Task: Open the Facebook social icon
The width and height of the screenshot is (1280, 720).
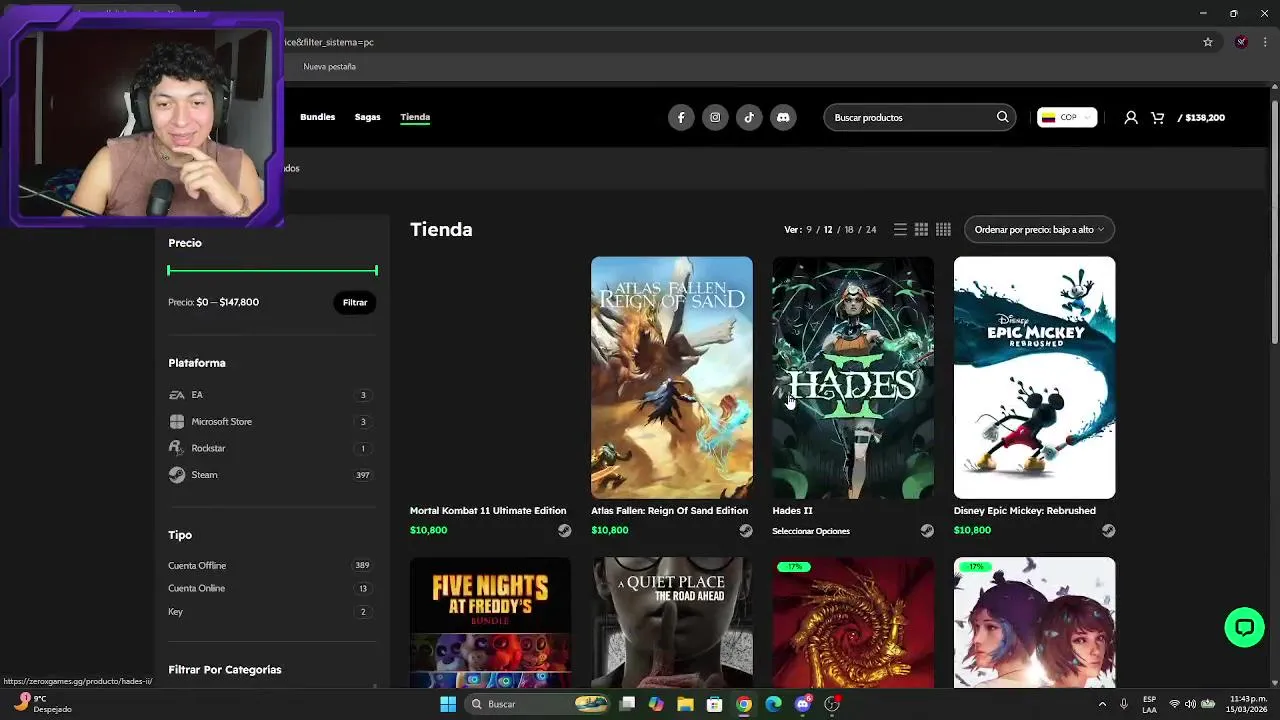Action: pyautogui.click(x=681, y=117)
